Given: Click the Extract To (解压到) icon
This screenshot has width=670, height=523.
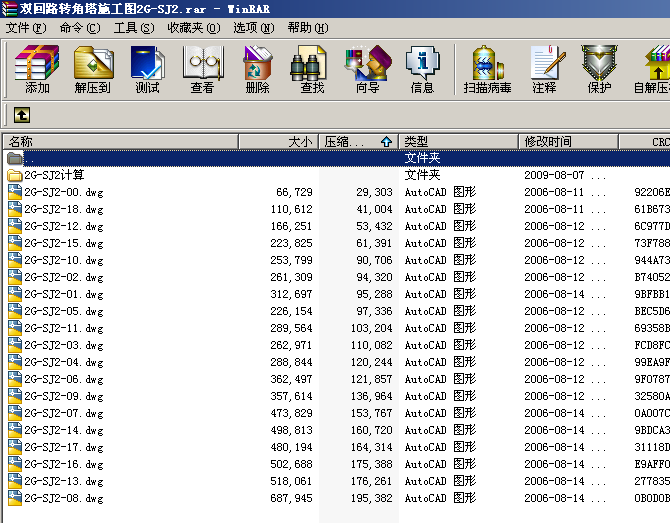Looking at the screenshot, I should pyautogui.click(x=93, y=63).
